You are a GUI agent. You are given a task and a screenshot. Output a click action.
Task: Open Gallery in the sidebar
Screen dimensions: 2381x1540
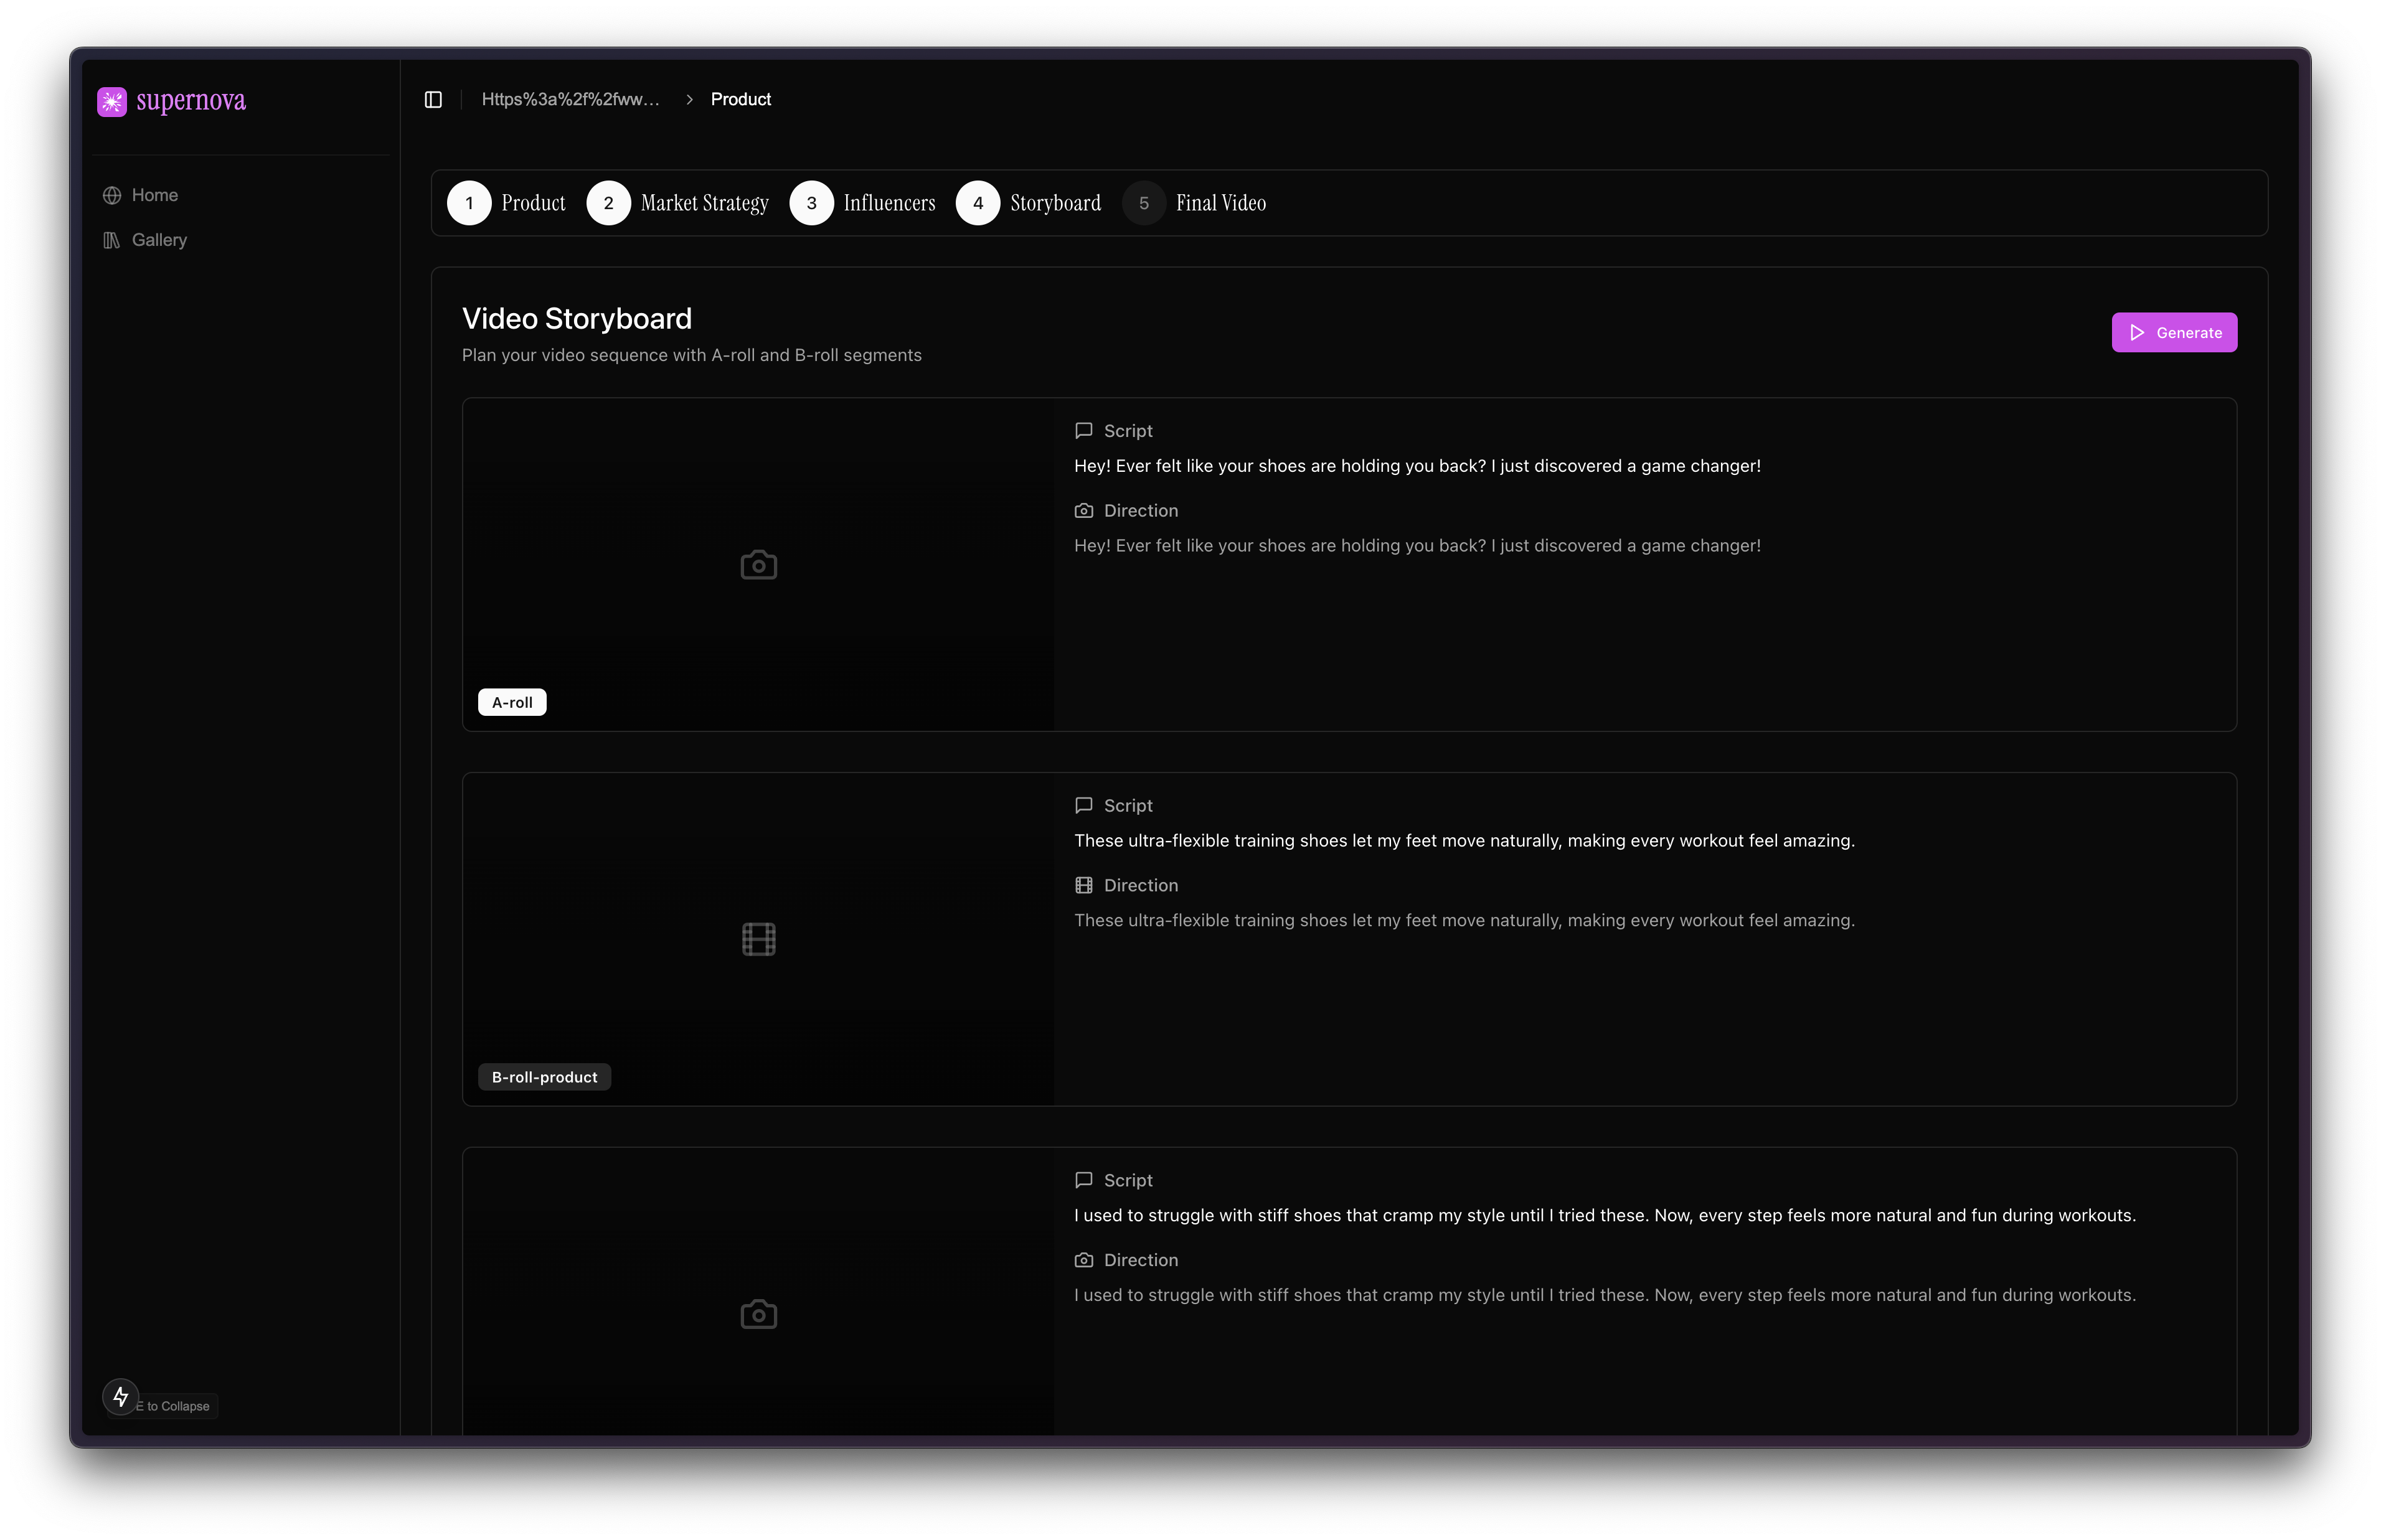coord(159,240)
